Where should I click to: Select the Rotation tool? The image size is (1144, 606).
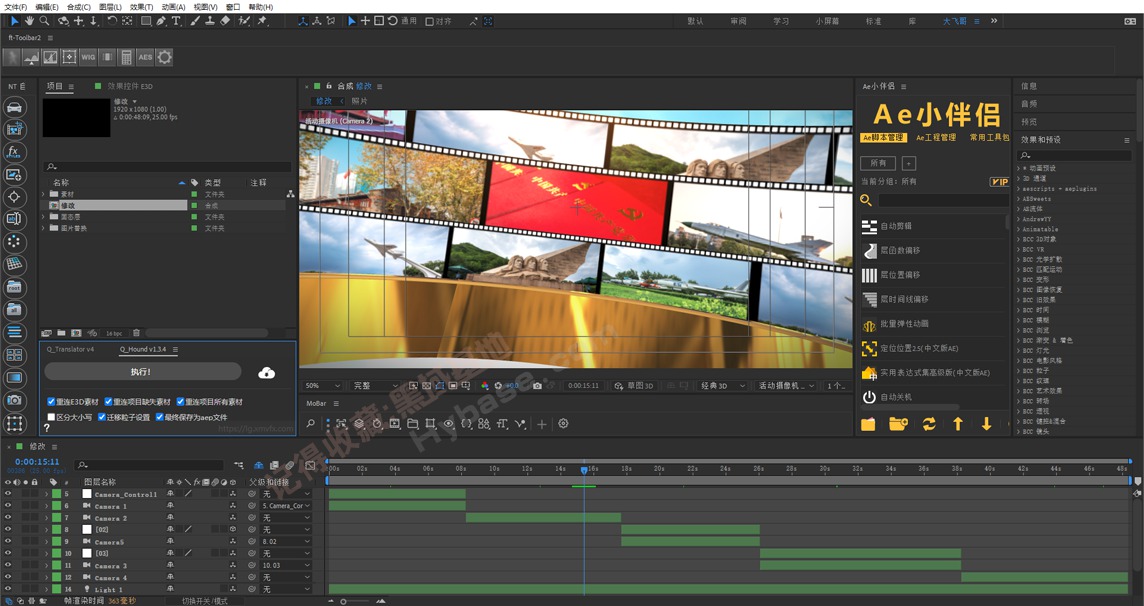tap(112, 21)
